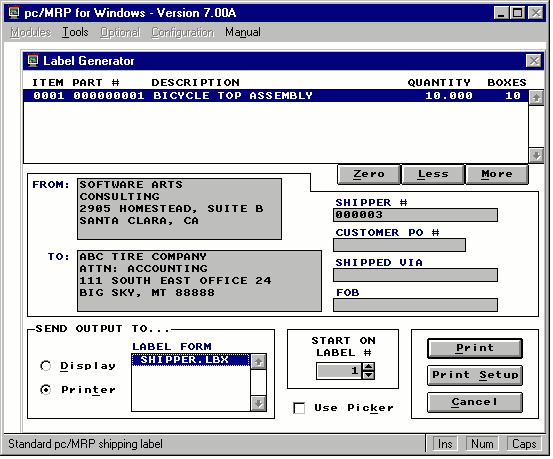This screenshot has height=459, width=553.
Task: Open the Modules menu
Action: tap(30, 32)
